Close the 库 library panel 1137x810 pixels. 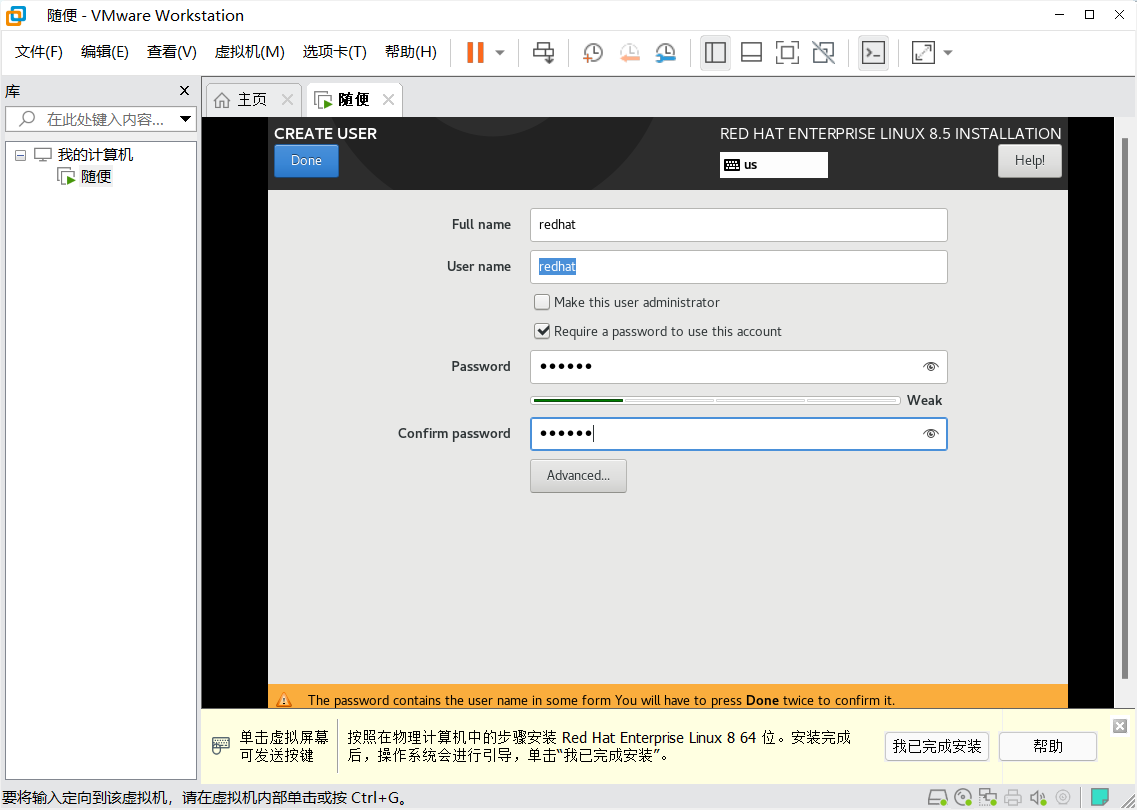click(184, 91)
